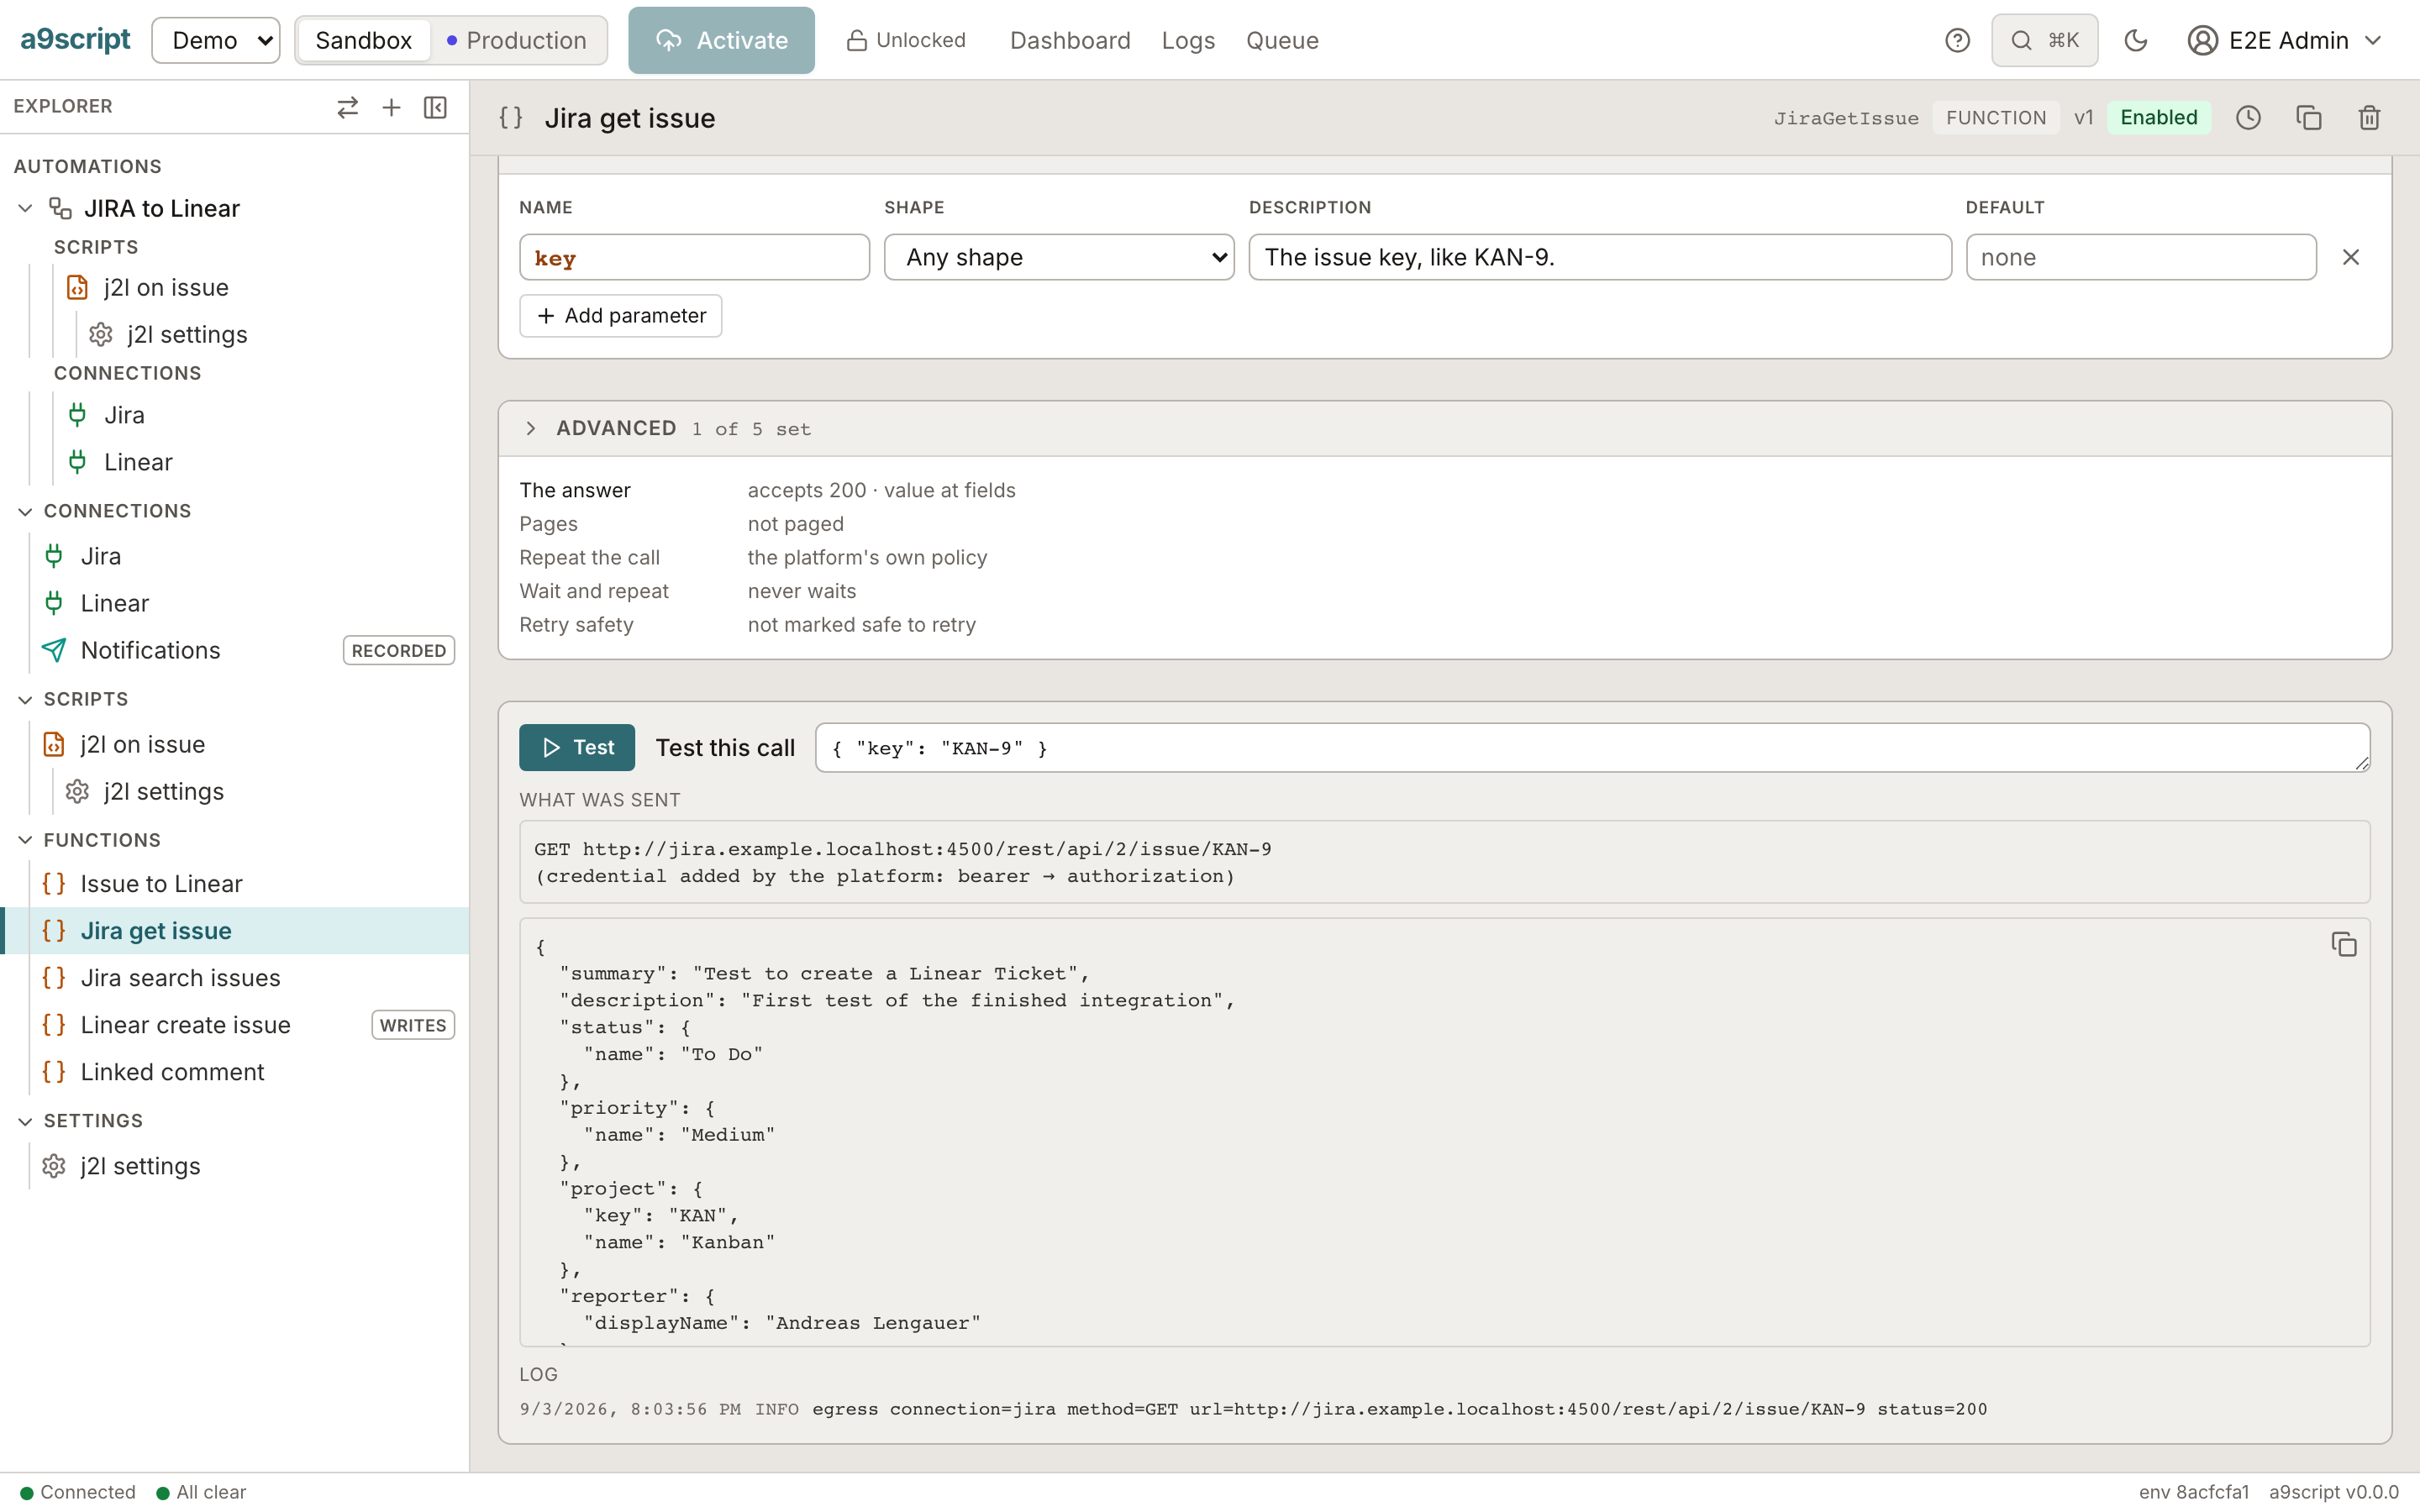Select Linear connection under JIRA to Linear

point(138,462)
